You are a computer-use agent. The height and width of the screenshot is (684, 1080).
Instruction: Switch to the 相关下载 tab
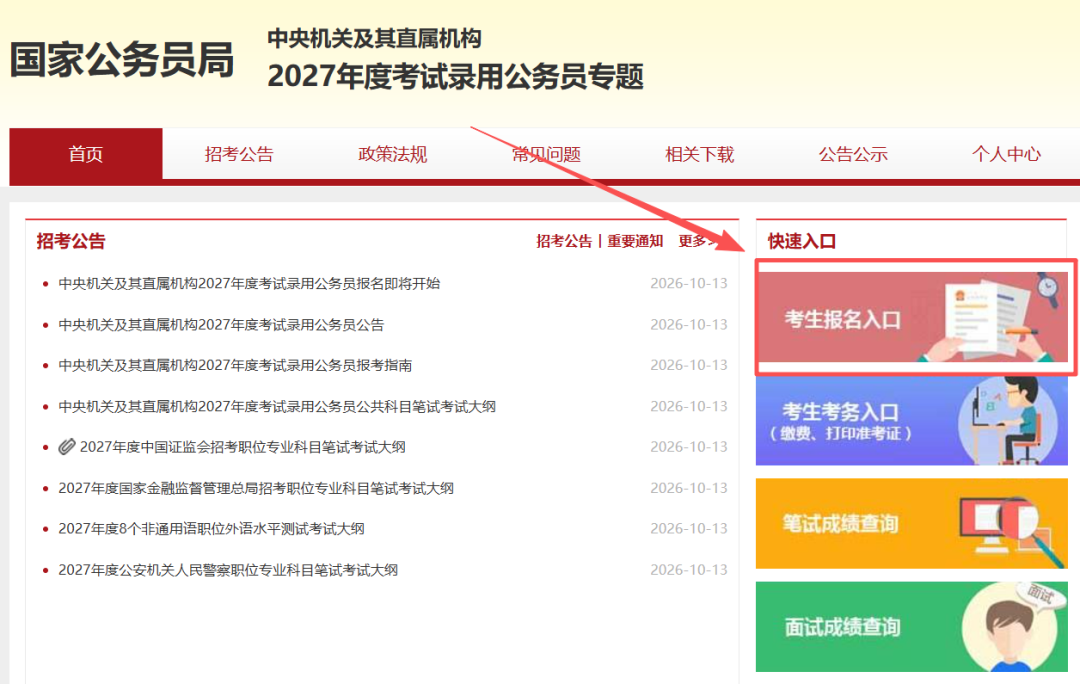click(x=700, y=154)
